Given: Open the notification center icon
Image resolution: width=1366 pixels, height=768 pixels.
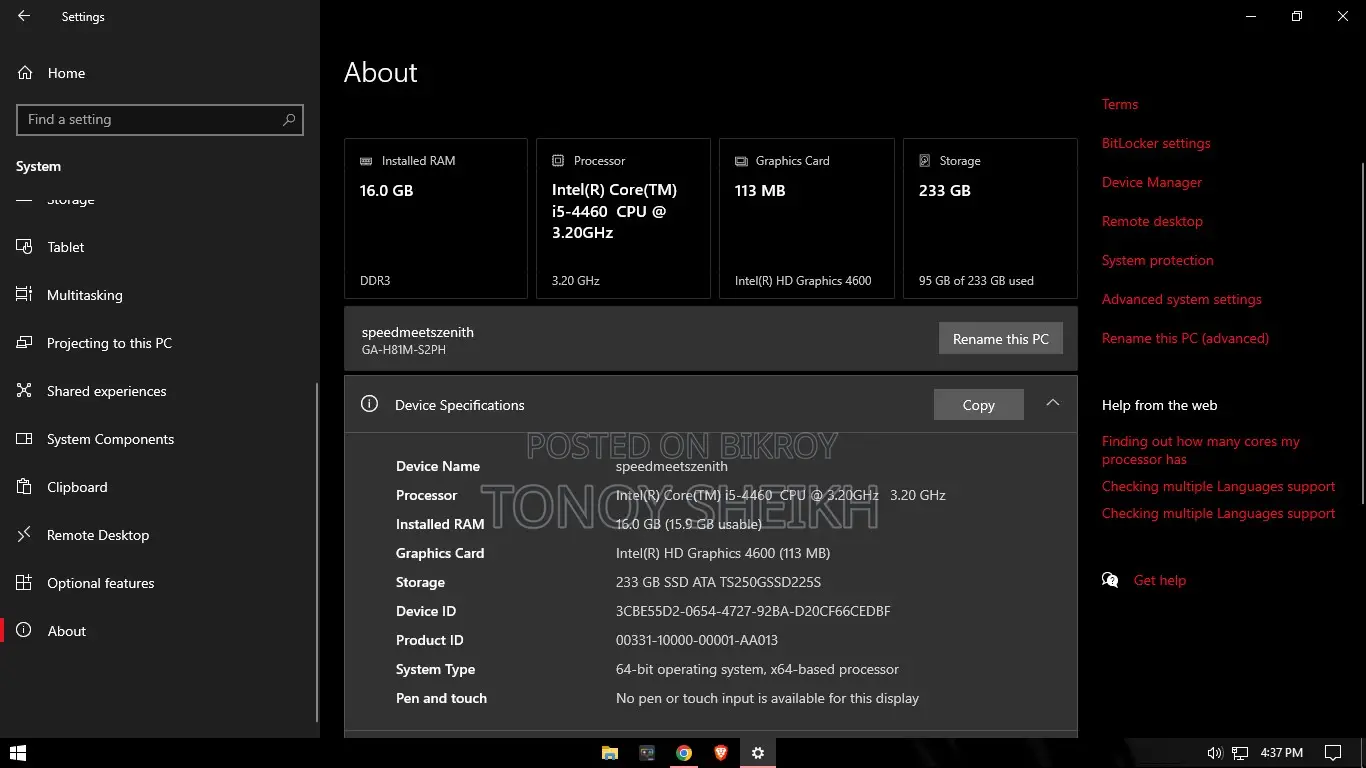Looking at the screenshot, I should 1333,753.
